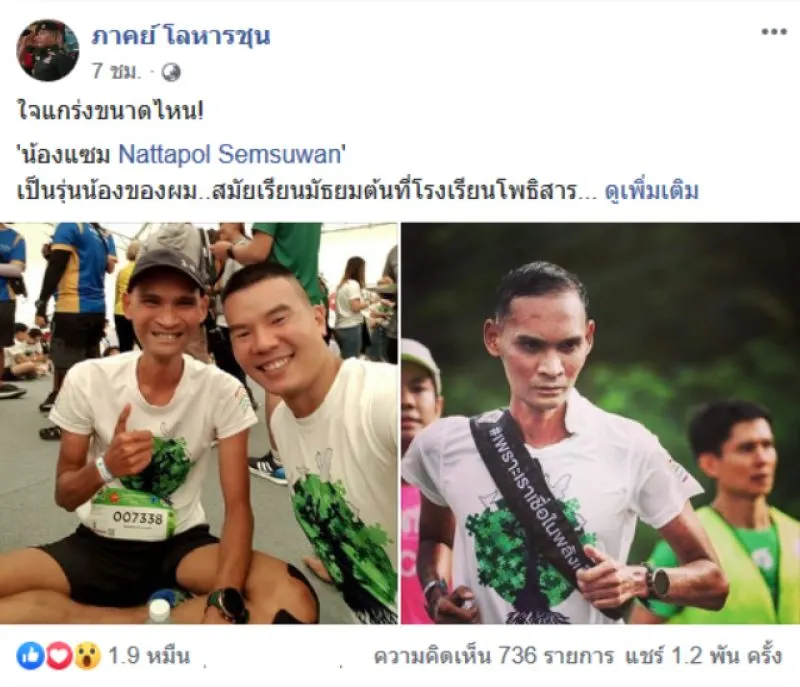Image resolution: width=800 pixels, height=687 pixels.
Task: Open the three-dots post options menu
Action: [x=773, y=32]
